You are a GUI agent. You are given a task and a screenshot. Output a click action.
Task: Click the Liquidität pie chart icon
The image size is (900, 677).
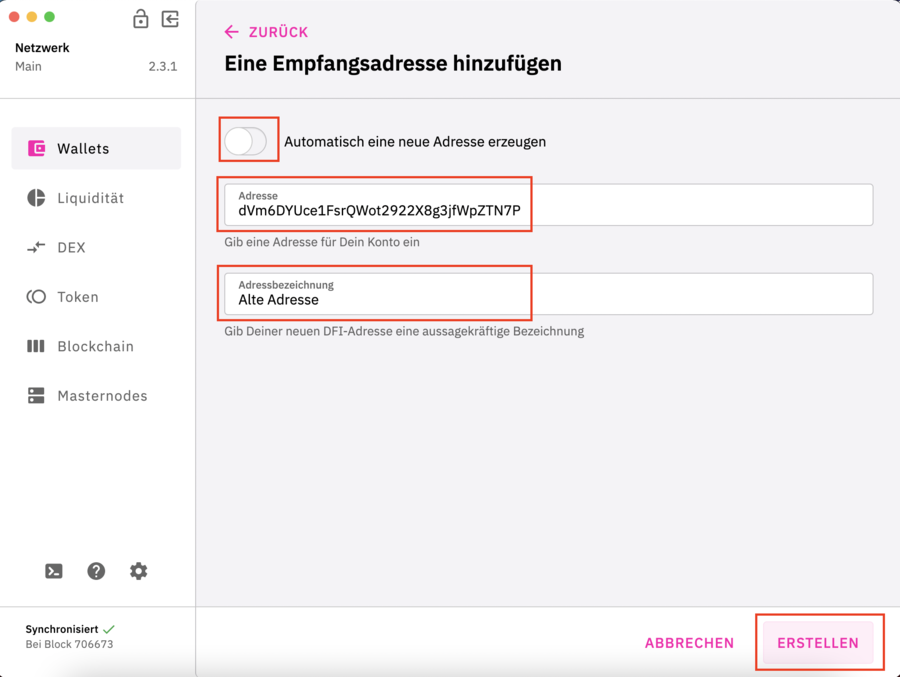37,198
